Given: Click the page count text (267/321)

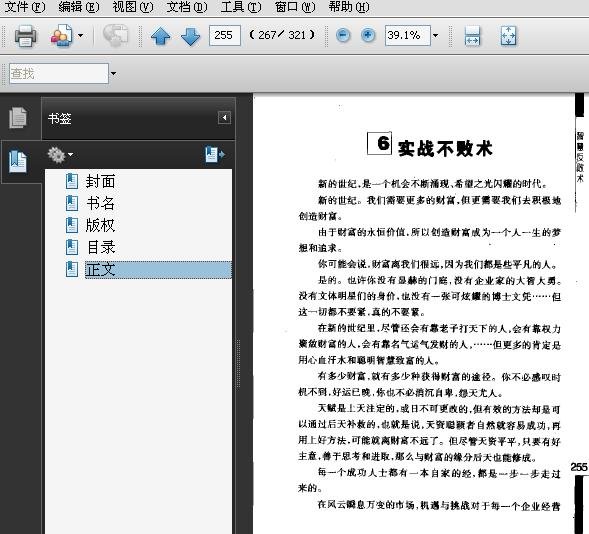Looking at the screenshot, I should (282, 35).
